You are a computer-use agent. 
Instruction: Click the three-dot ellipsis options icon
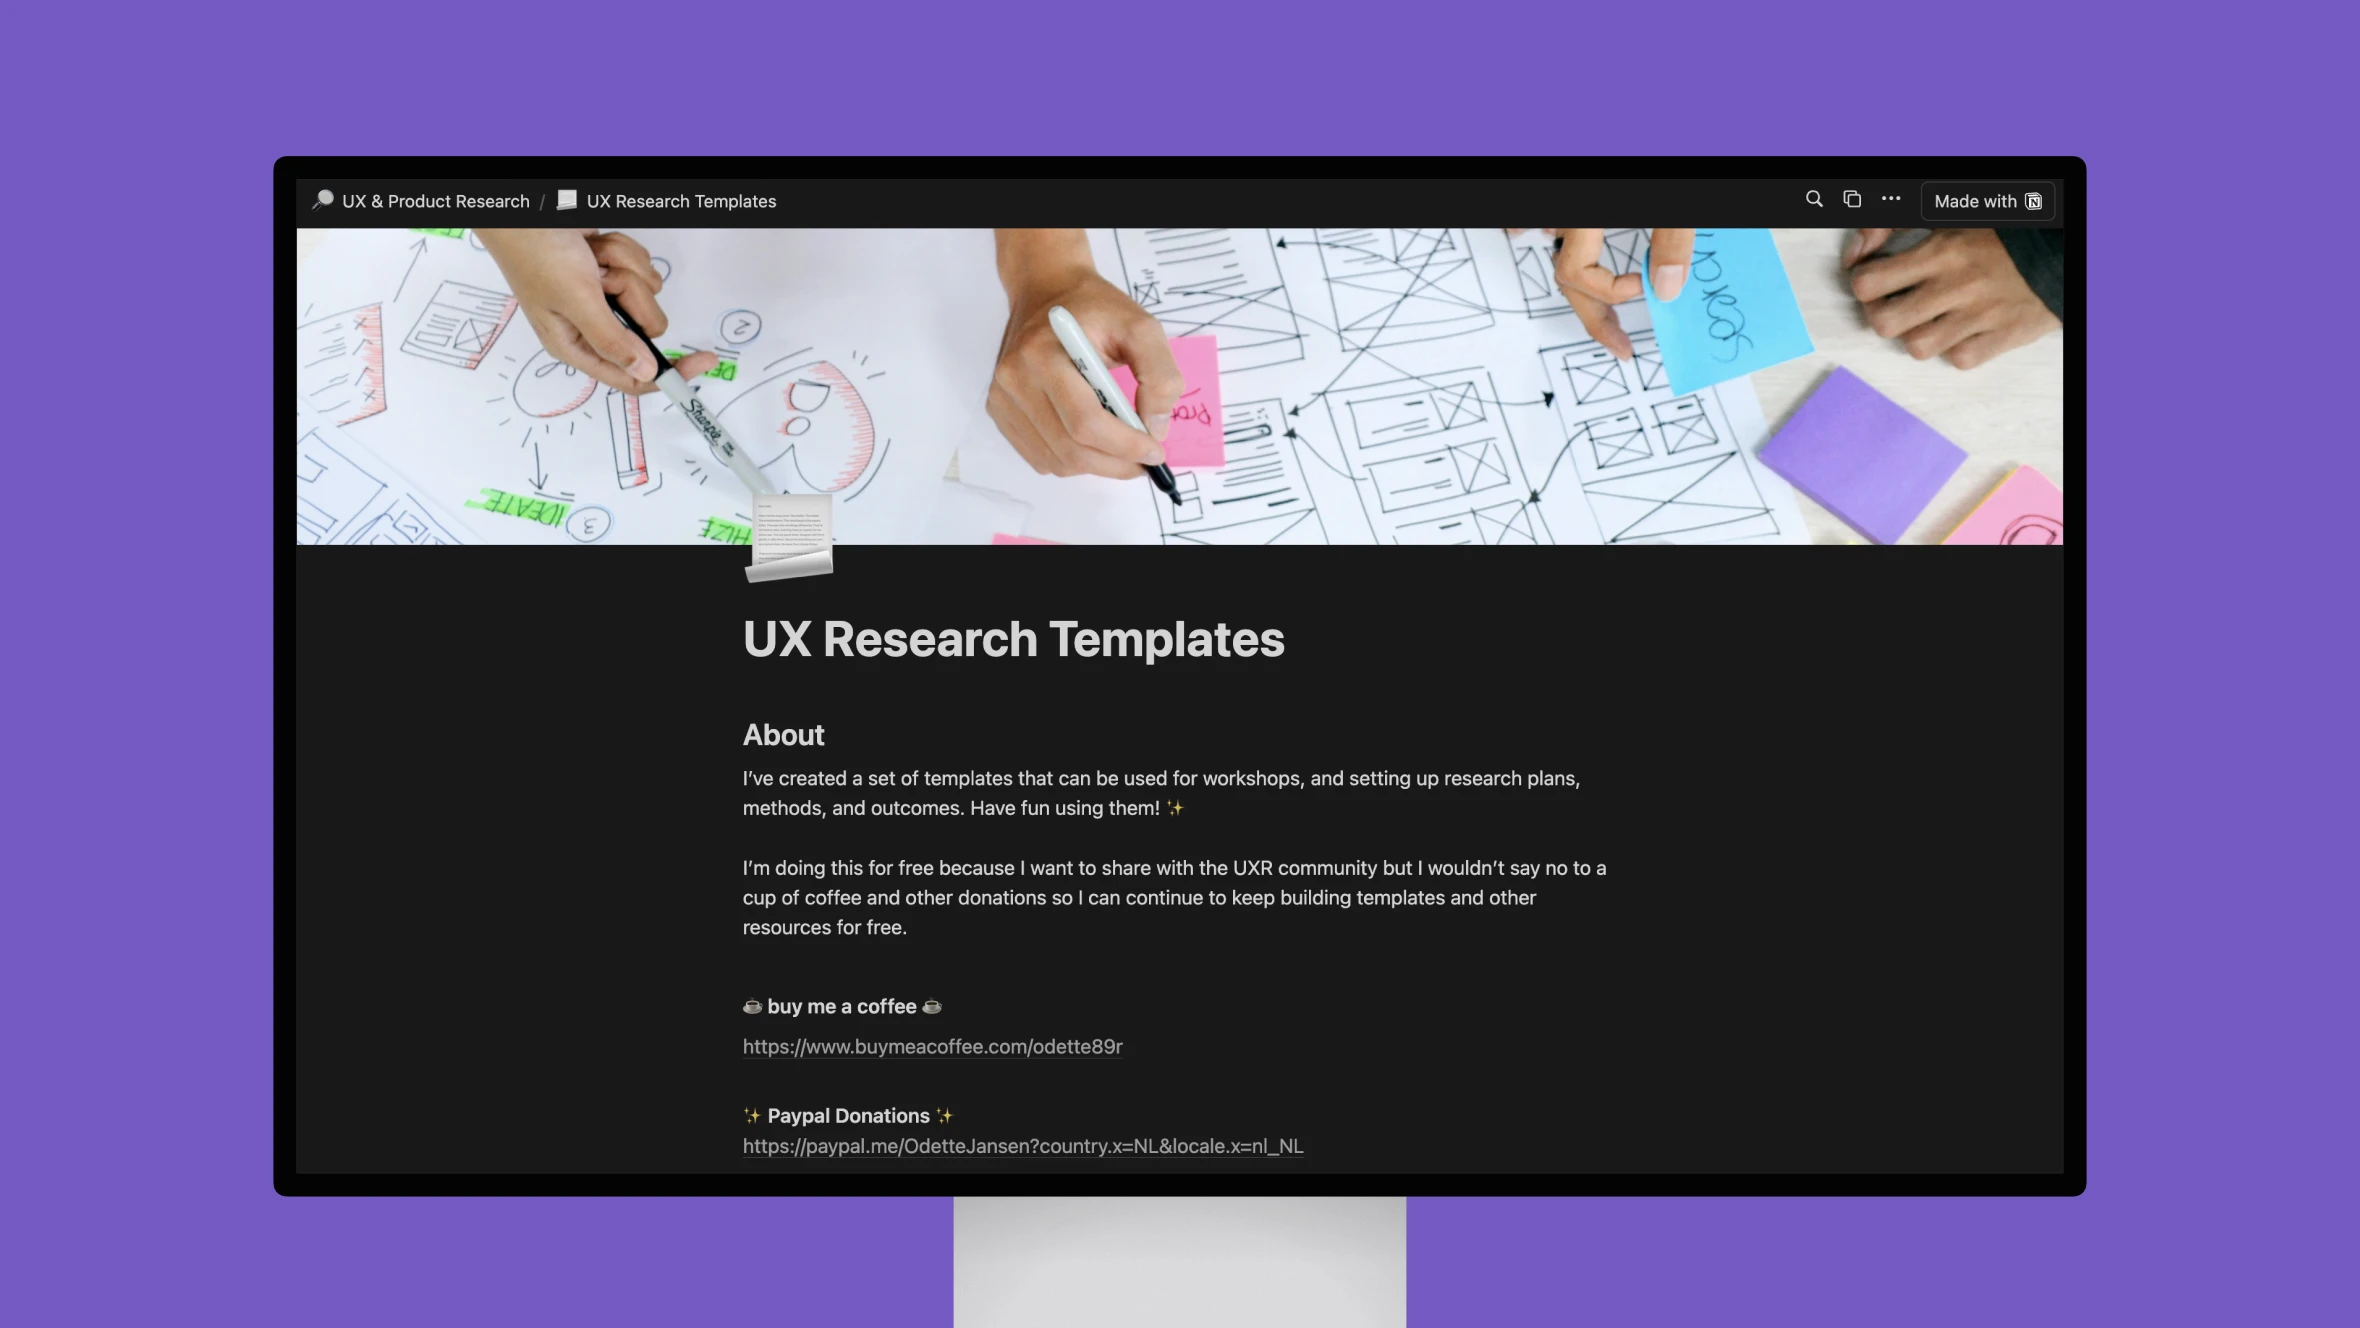point(1890,199)
